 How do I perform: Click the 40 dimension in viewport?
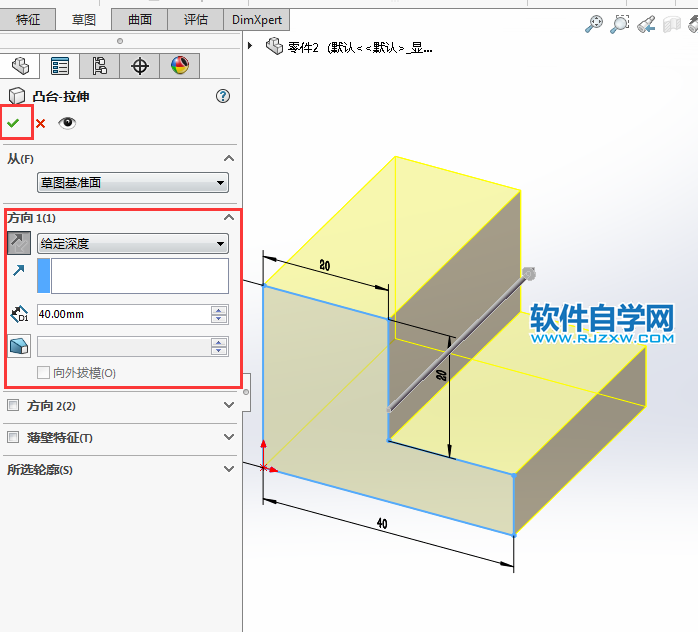(382, 523)
